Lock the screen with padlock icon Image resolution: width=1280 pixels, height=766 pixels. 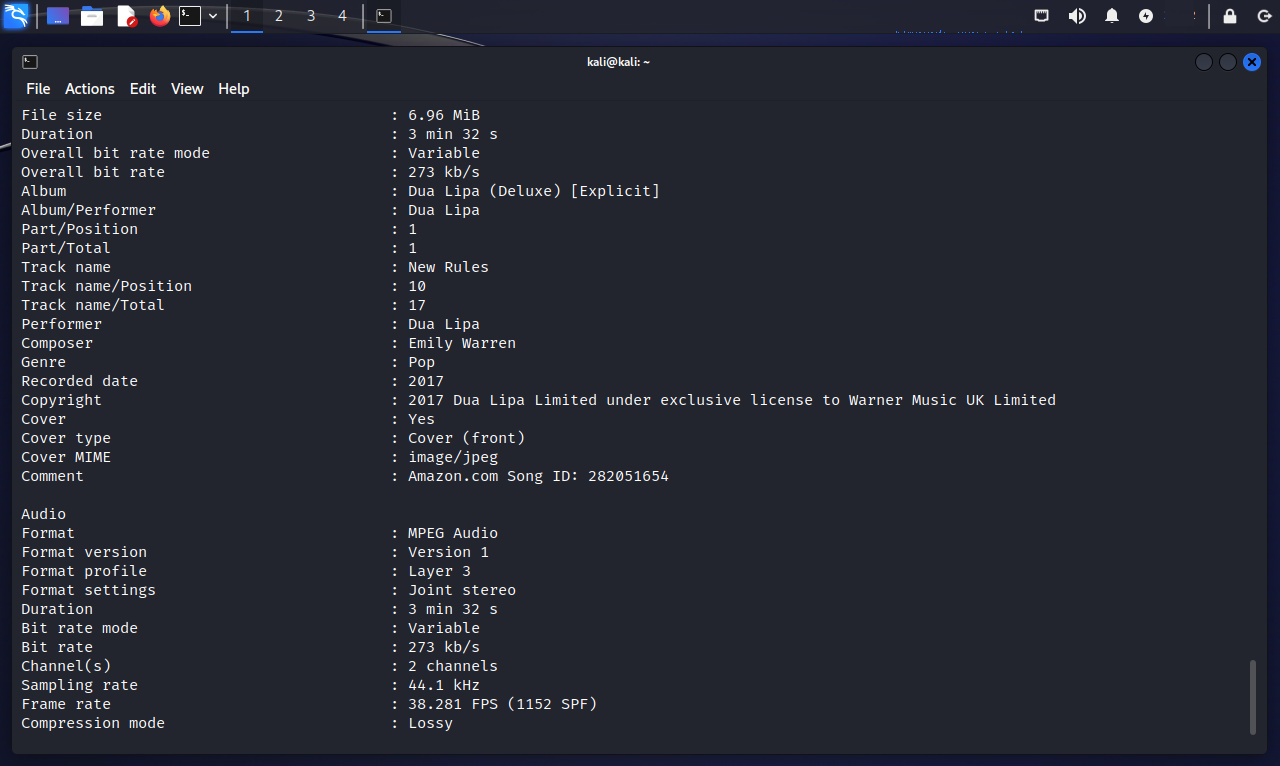click(x=1230, y=16)
